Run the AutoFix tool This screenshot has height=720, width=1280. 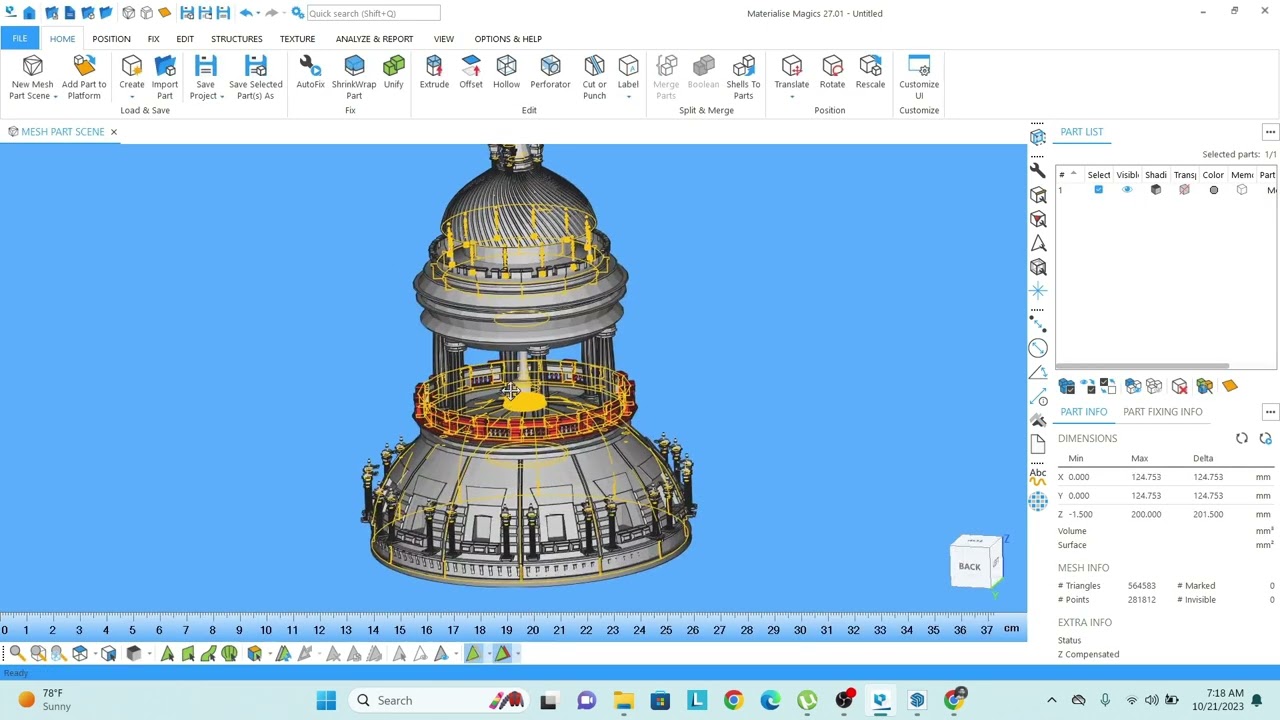click(x=310, y=72)
